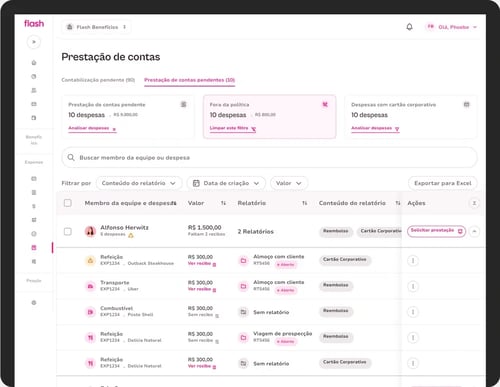The width and height of the screenshot is (500, 387).
Task: Click Viagem de prospecção report name
Action: click(283, 334)
